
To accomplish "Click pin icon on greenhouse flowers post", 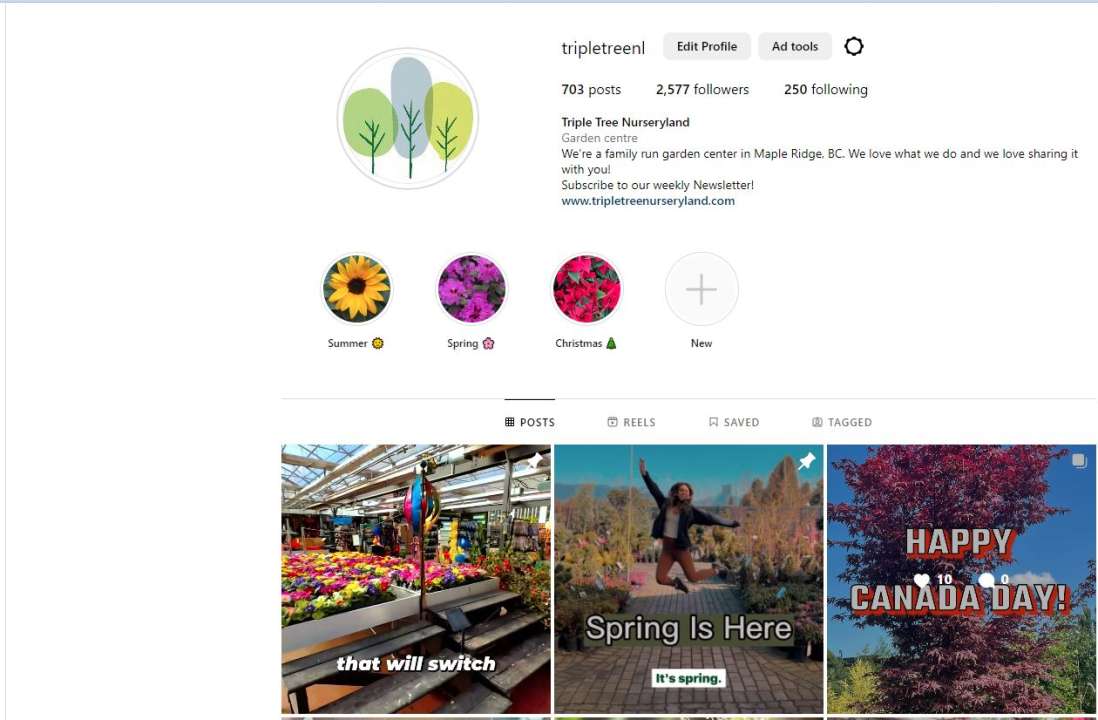I will 535,461.
